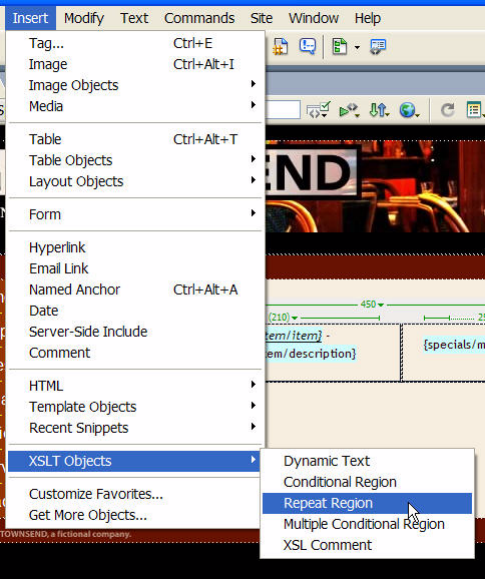
Task: Click the green 450 table width indicator
Action: pos(372,304)
